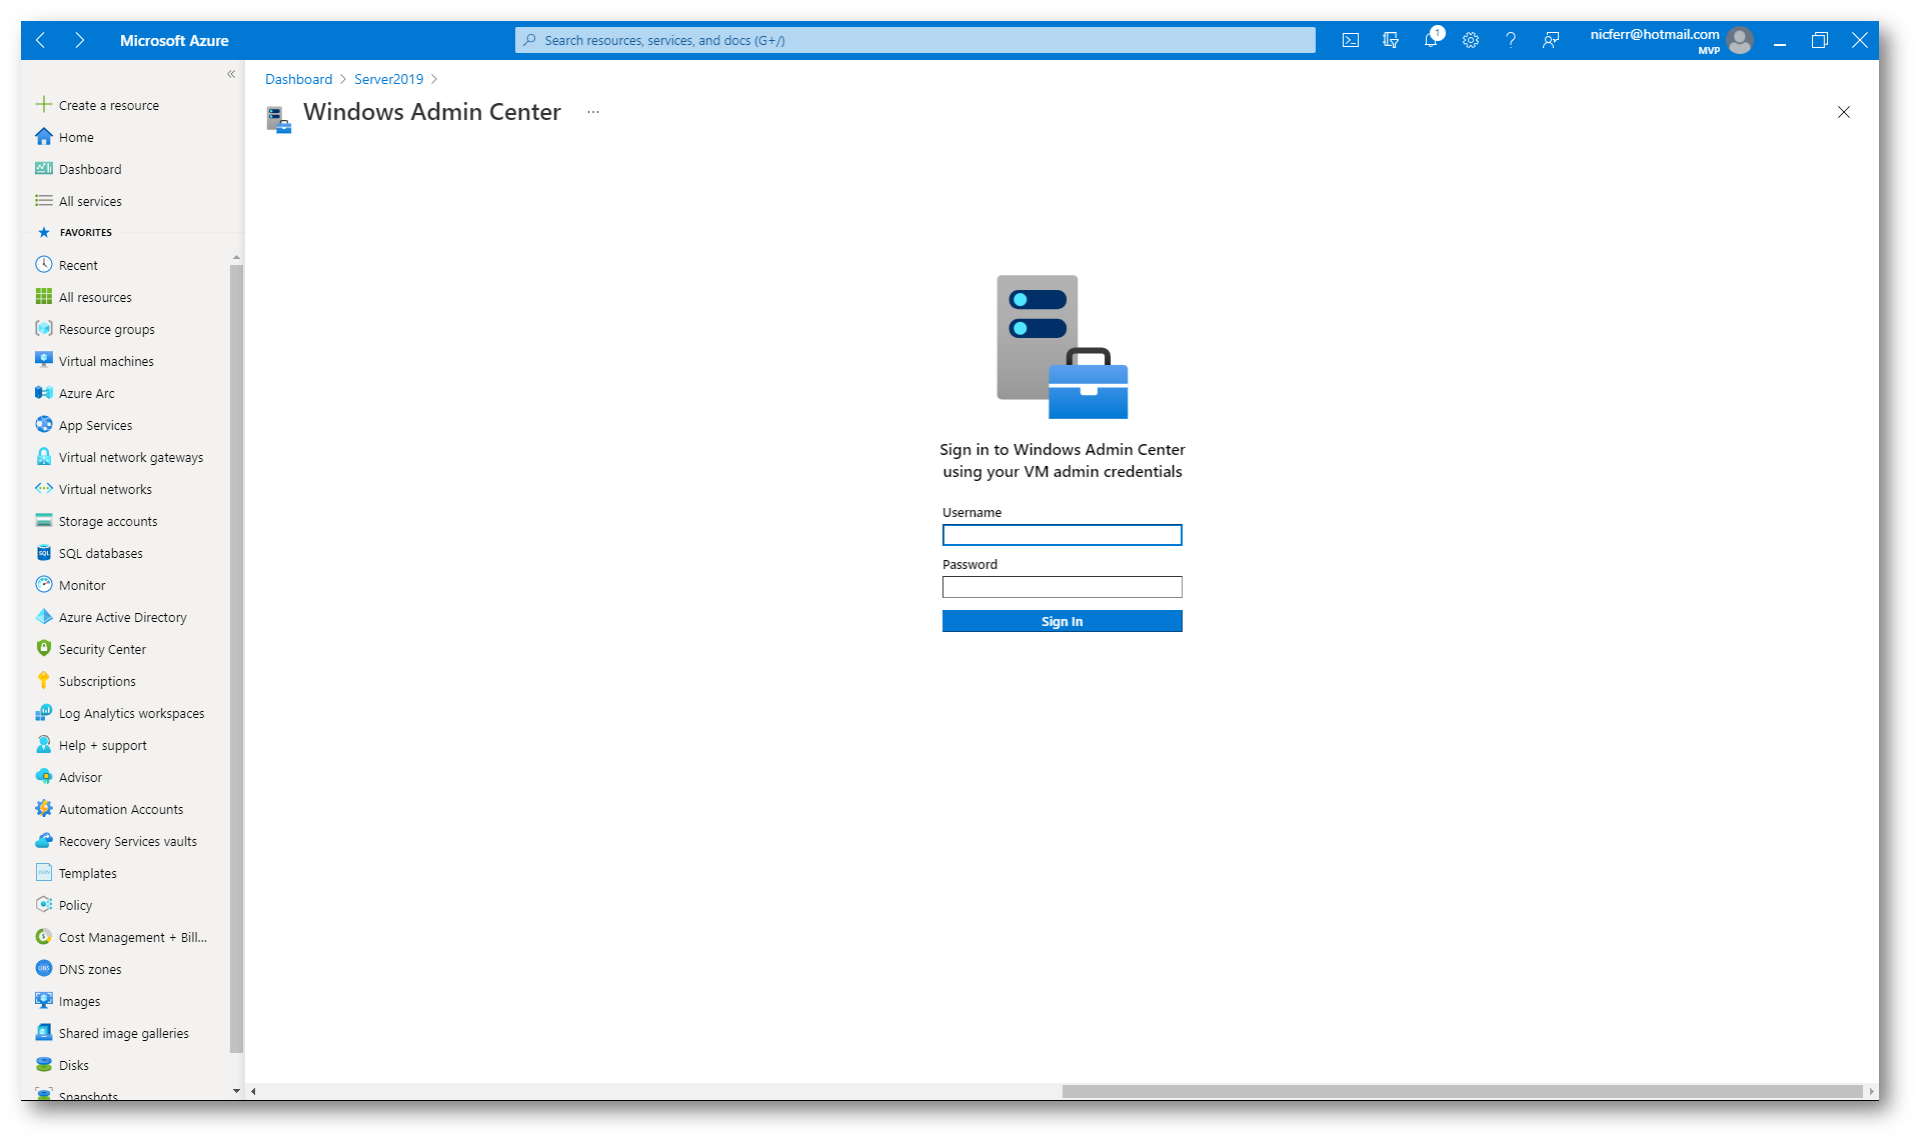
Task: Focus the Password field
Action: coord(1062,587)
